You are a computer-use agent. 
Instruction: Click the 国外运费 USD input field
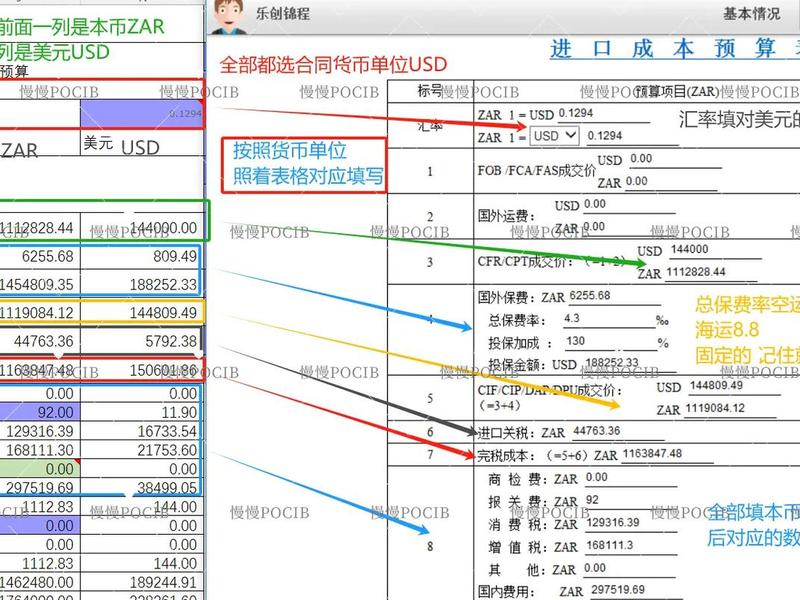629,205
